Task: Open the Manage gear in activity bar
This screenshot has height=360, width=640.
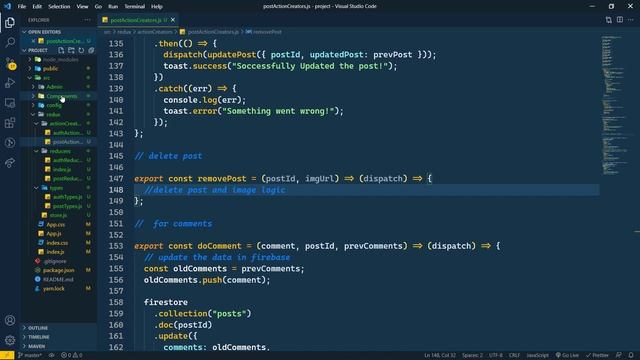Action: (x=10, y=340)
